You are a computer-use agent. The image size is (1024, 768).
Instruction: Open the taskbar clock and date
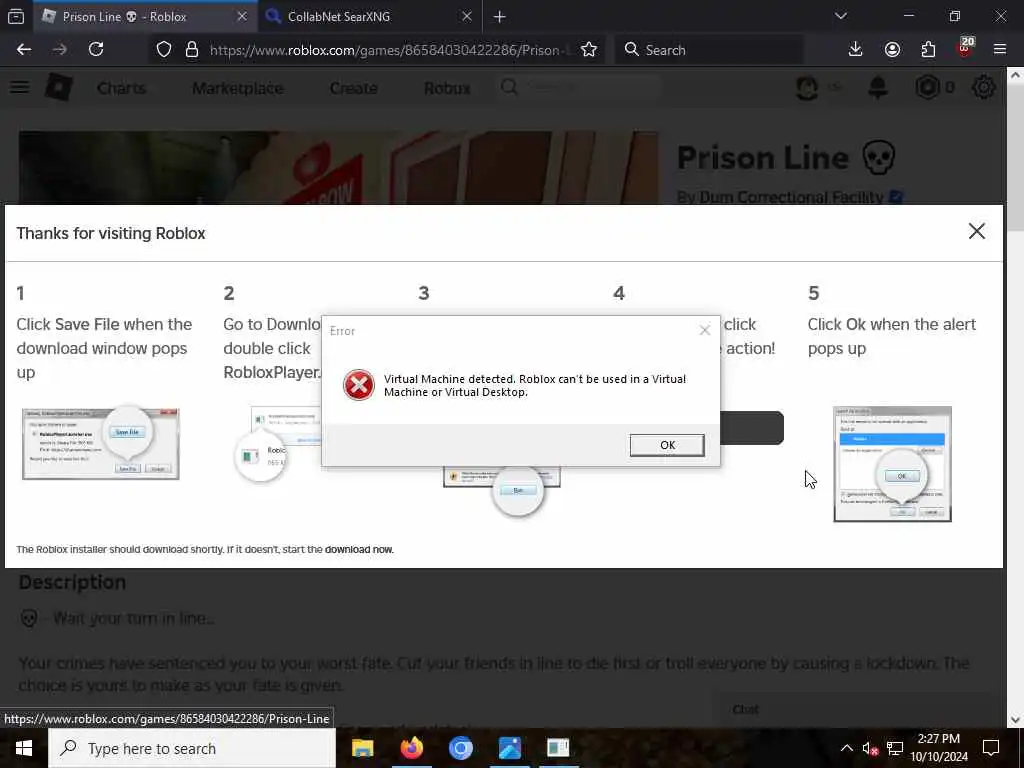pyautogui.click(x=938, y=748)
